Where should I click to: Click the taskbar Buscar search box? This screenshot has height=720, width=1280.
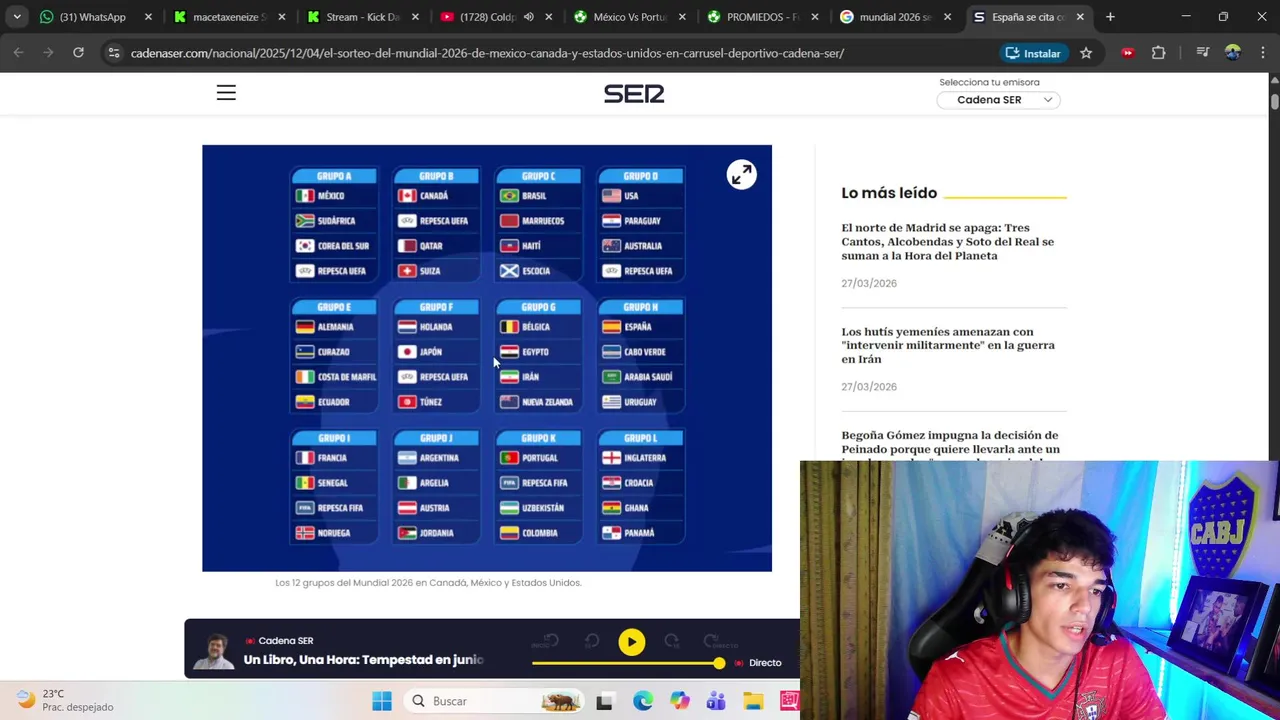[495, 701]
